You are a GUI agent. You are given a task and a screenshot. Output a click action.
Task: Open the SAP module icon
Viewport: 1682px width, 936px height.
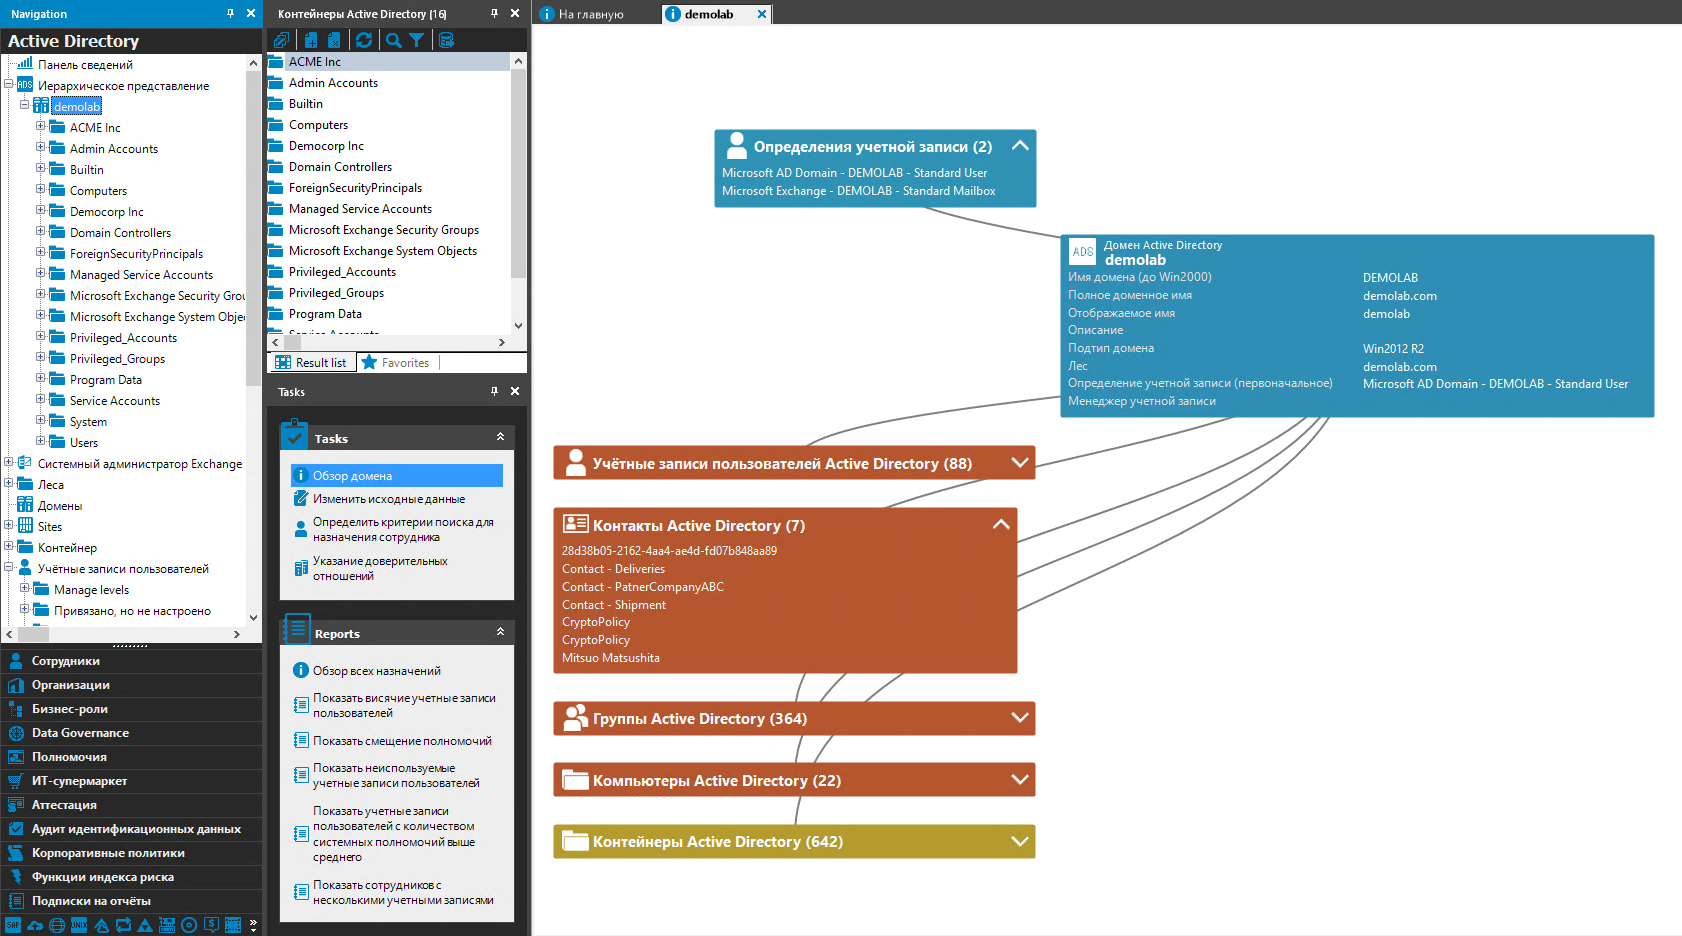click(13, 925)
